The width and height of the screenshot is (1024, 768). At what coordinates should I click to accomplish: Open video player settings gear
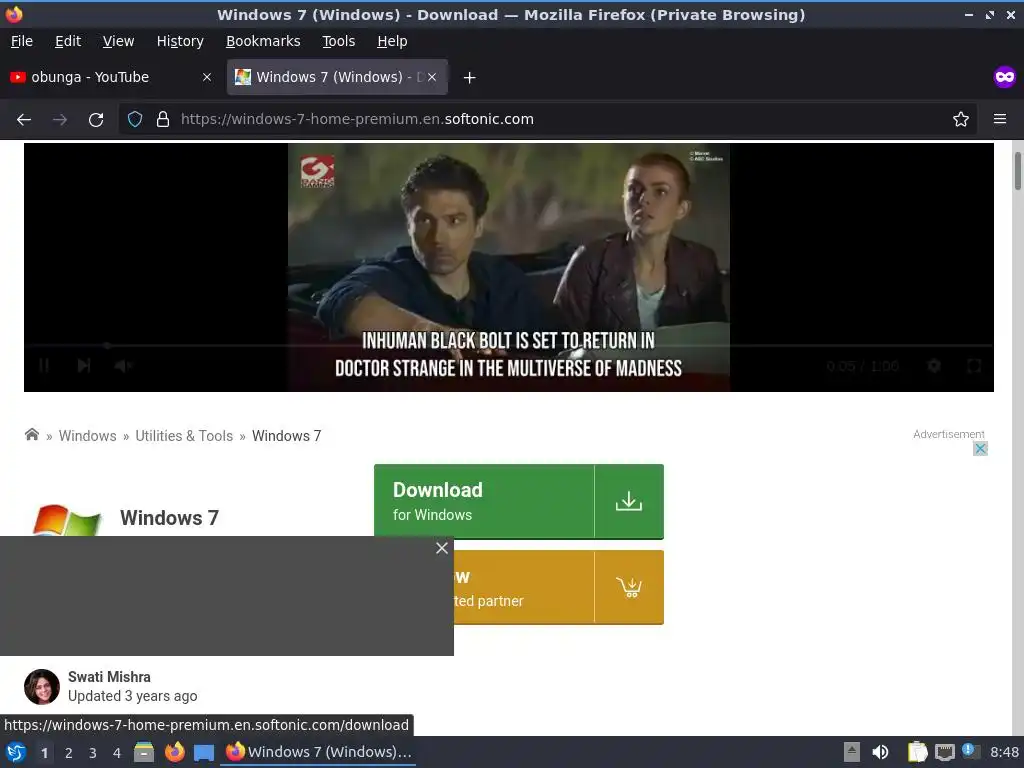tap(934, 366)
